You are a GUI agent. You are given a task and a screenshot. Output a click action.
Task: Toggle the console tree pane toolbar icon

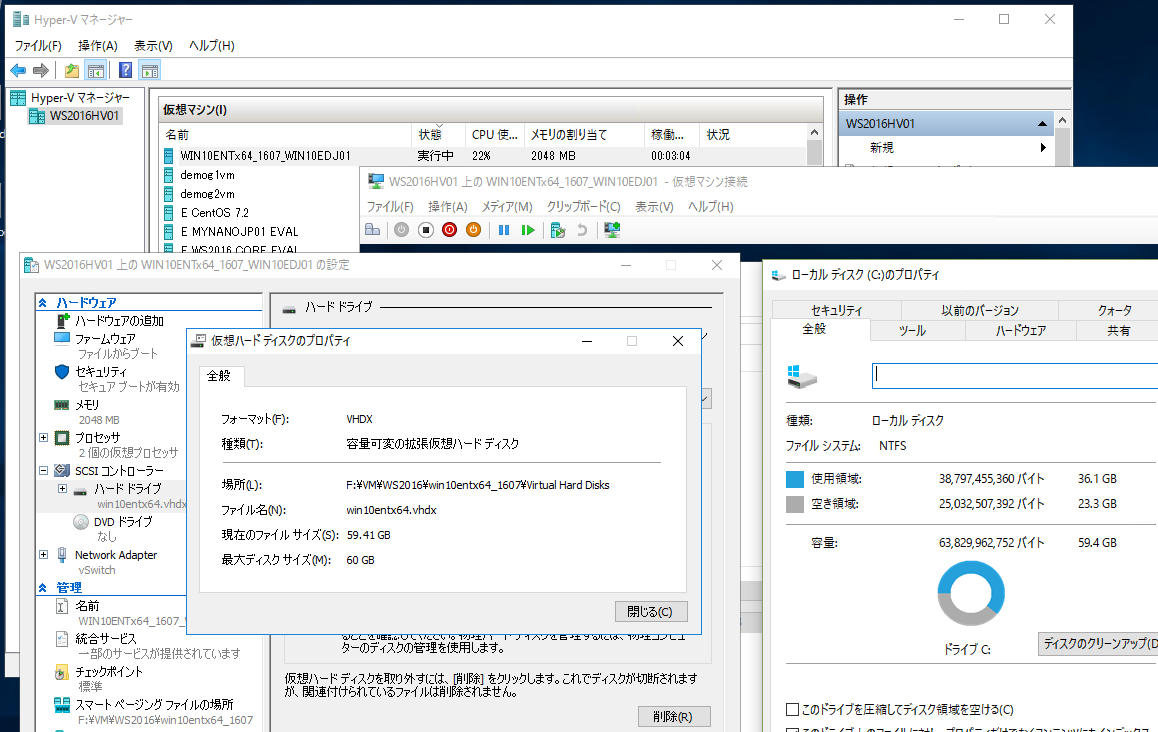coord(95,70)
